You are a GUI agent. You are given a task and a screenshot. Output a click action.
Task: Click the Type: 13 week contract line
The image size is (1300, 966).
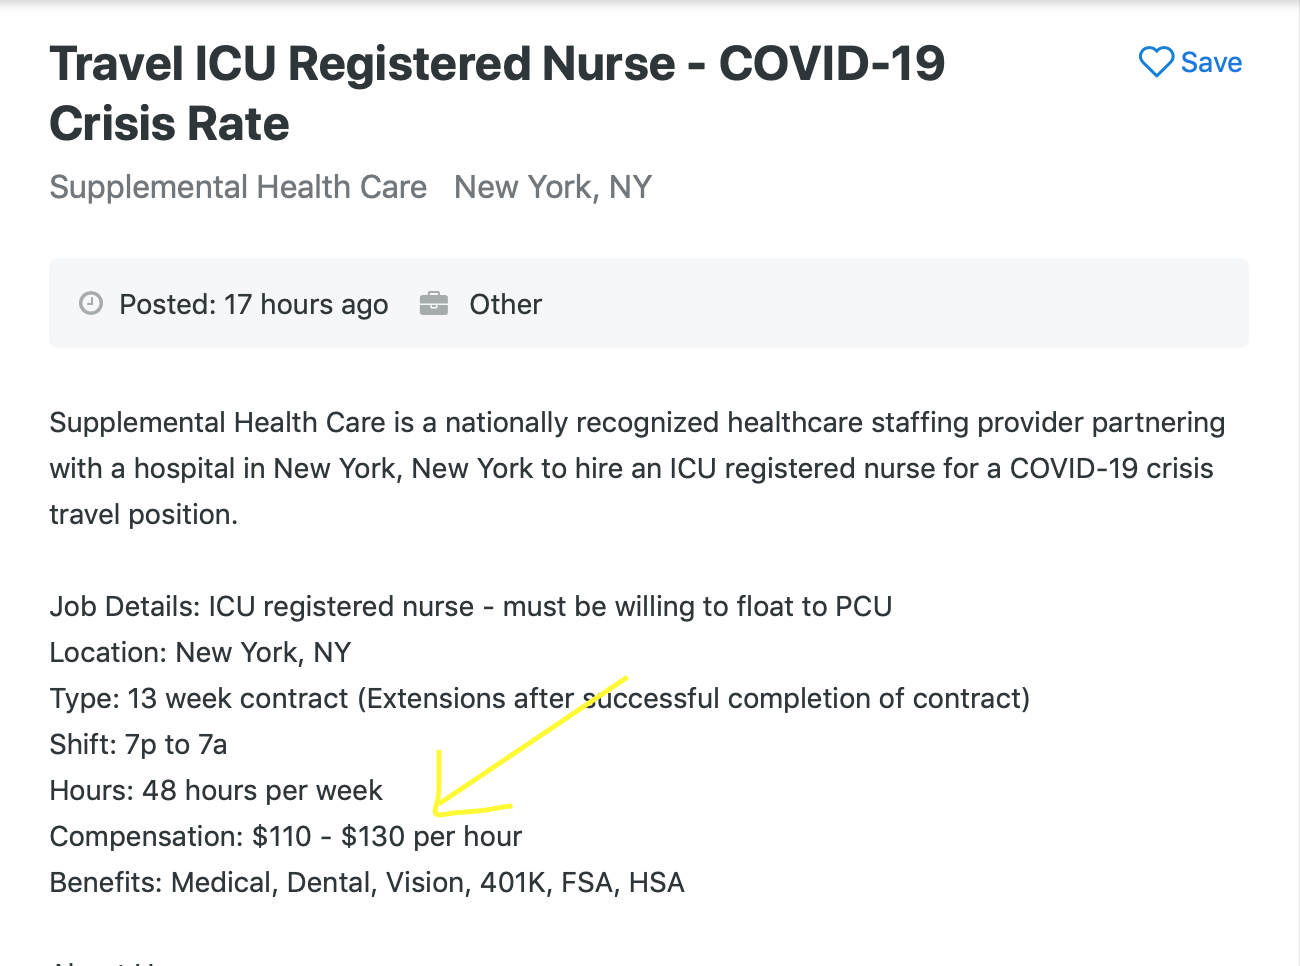tap(540, 698)
